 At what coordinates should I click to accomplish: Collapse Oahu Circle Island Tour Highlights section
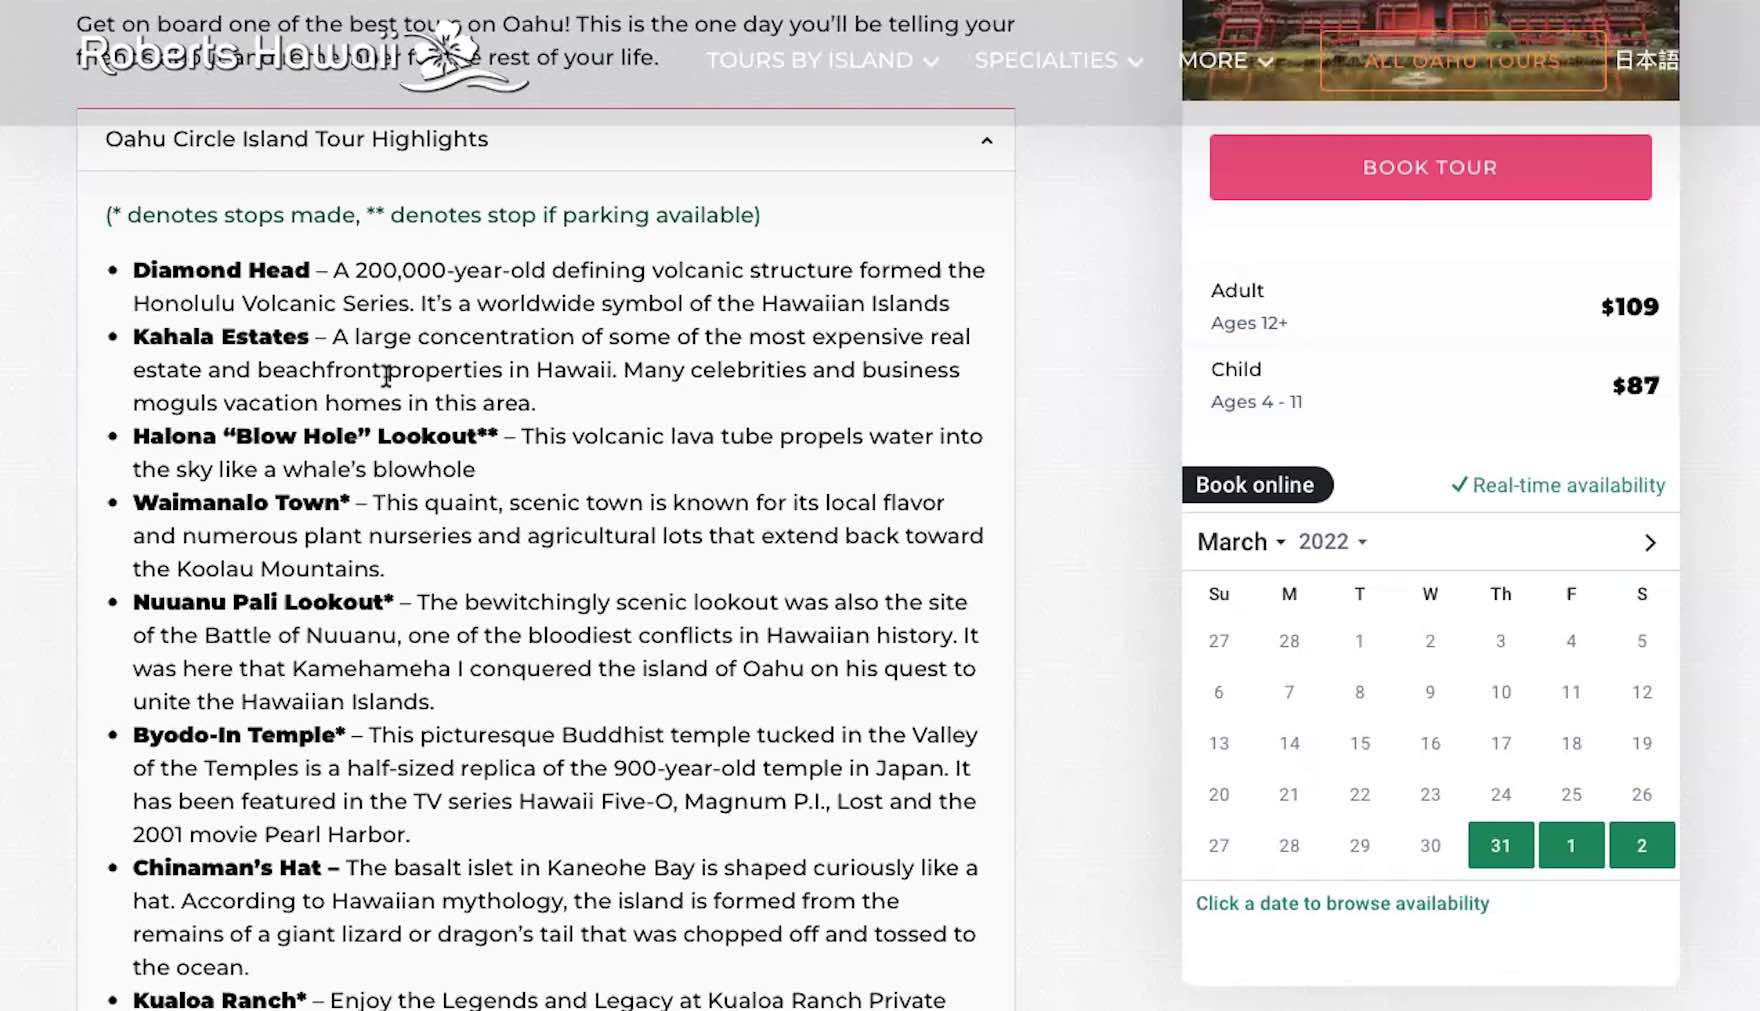[x=986, y=141]
